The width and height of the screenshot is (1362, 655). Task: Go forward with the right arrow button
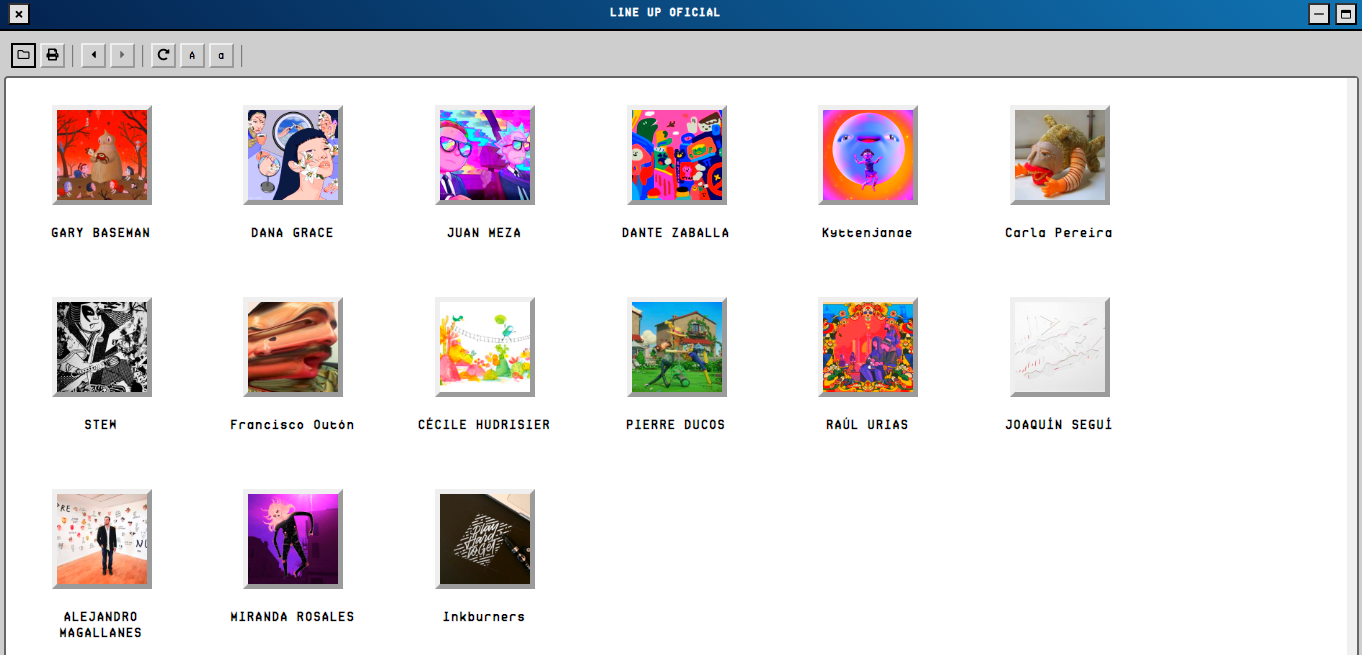(122, 55)
